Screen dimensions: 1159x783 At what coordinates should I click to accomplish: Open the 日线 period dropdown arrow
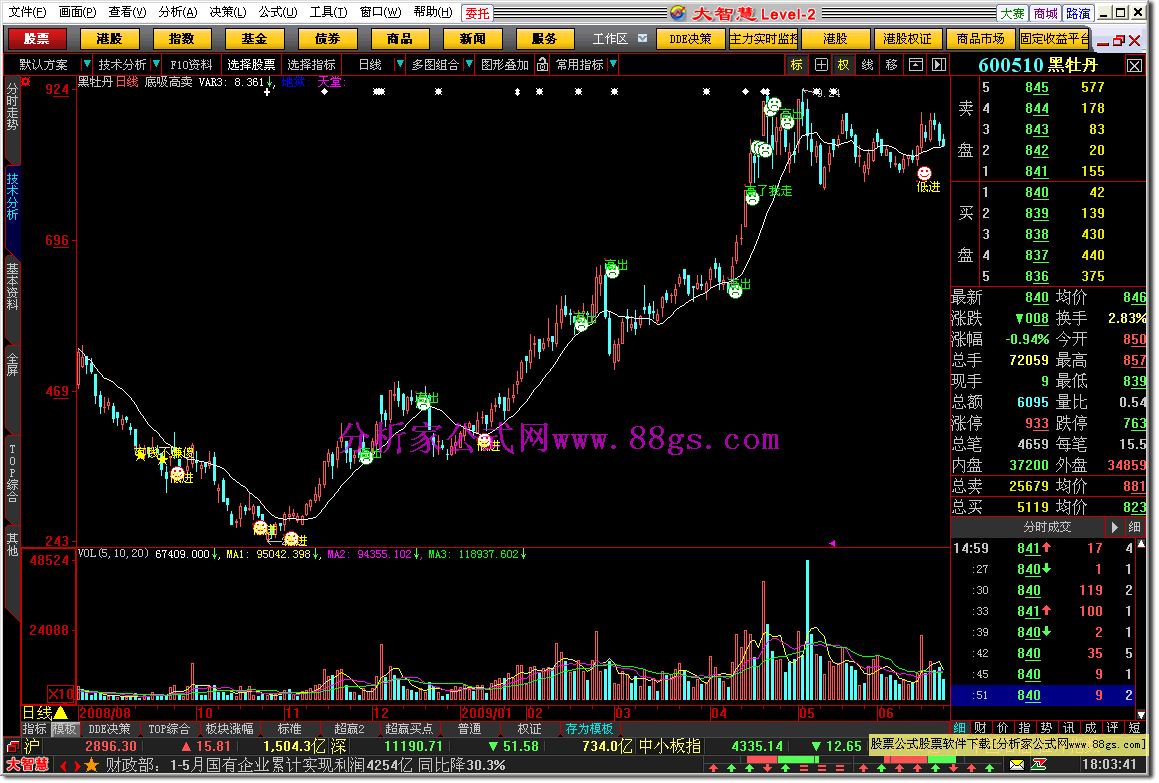(x=400, y=65)
